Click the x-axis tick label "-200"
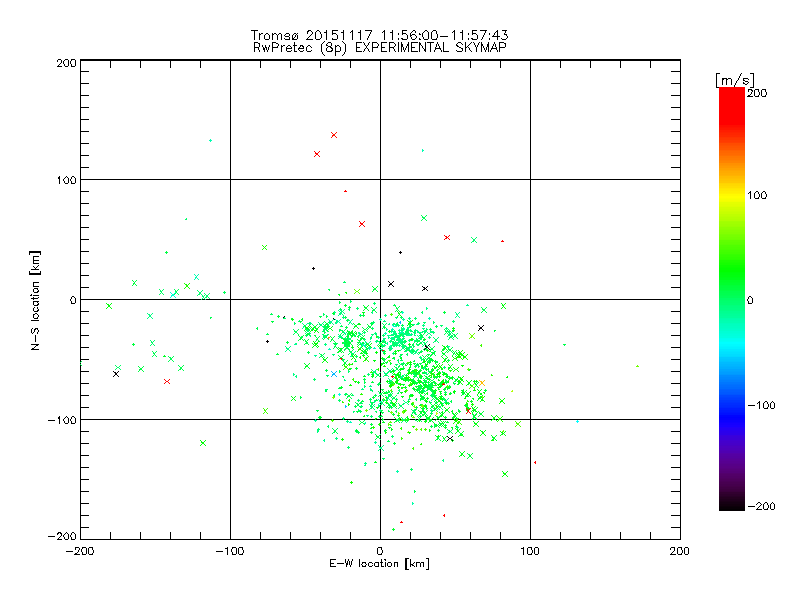The height and width of the screenshot is (600, 800). pyautogui.click(x=80, y=551)
